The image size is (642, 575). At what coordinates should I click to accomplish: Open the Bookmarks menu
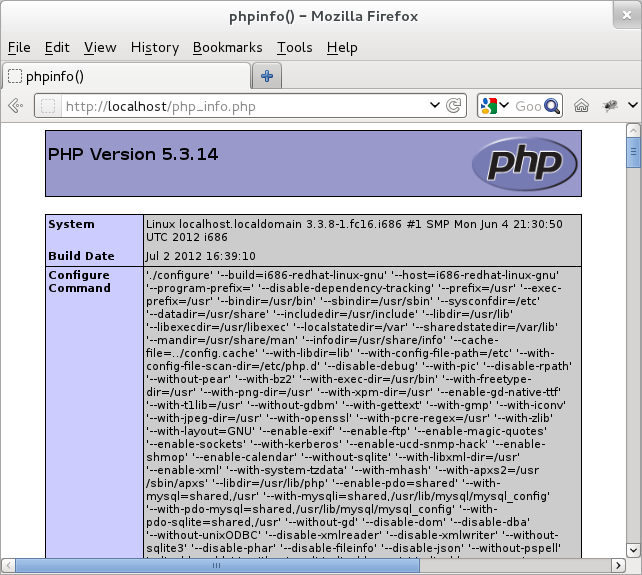(227, 47)
